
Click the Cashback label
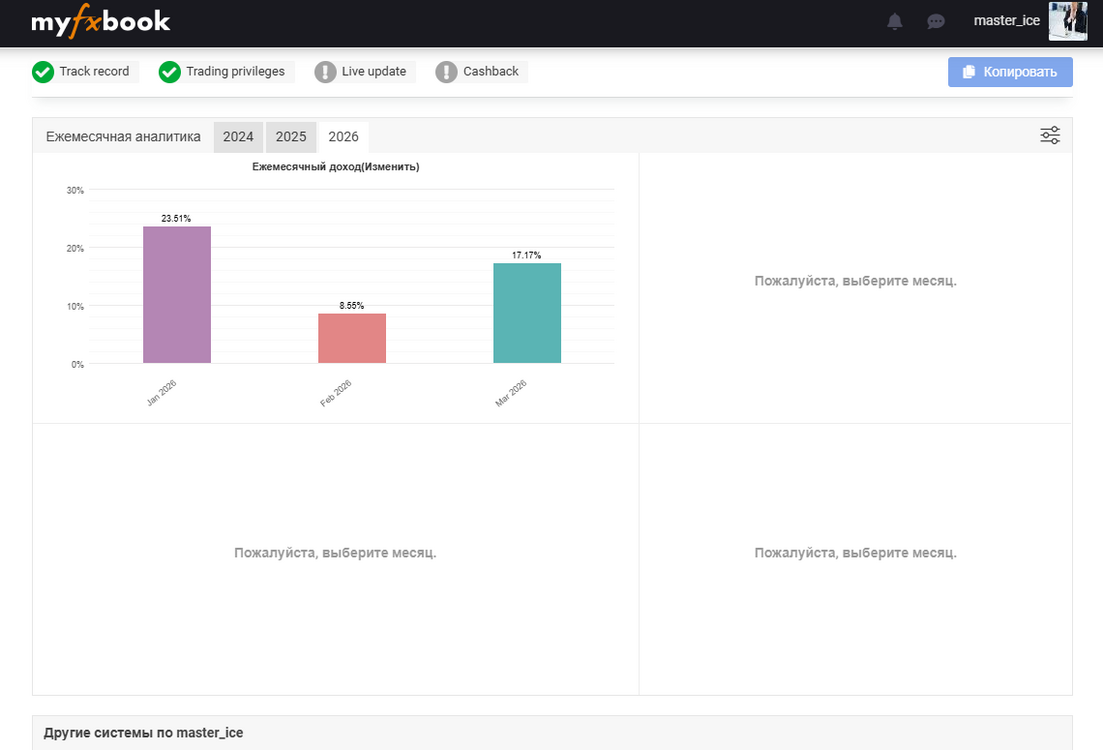pyautogui.click(x=490, y=71)
